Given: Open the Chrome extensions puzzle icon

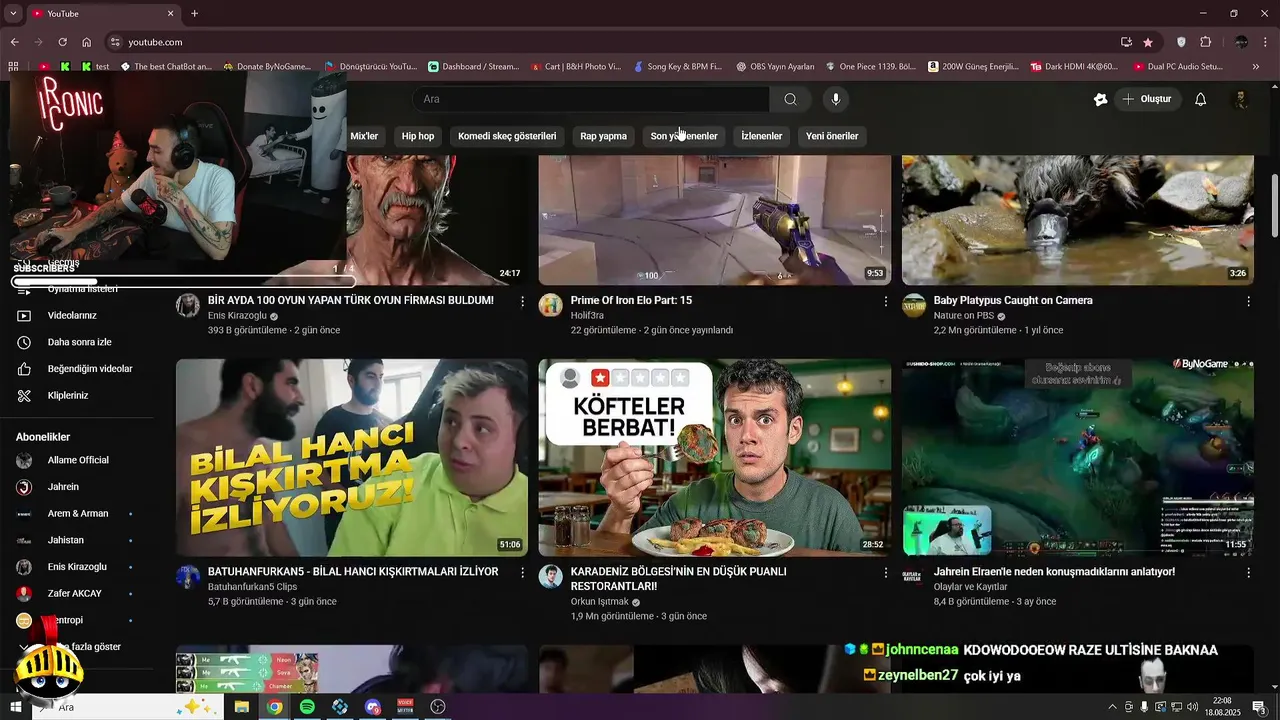Looking at the screenshot, I should (1205, 42).
